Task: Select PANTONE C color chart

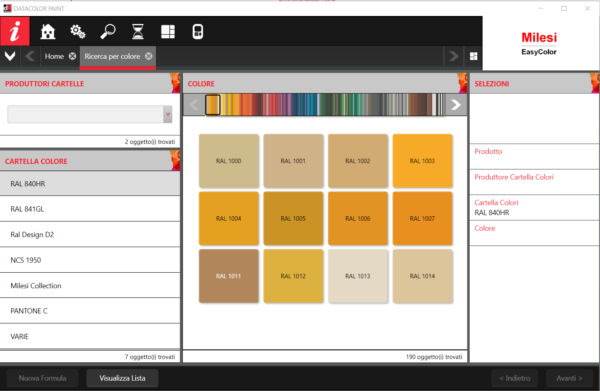Action: pyautogui.click(x=90, y=311)
